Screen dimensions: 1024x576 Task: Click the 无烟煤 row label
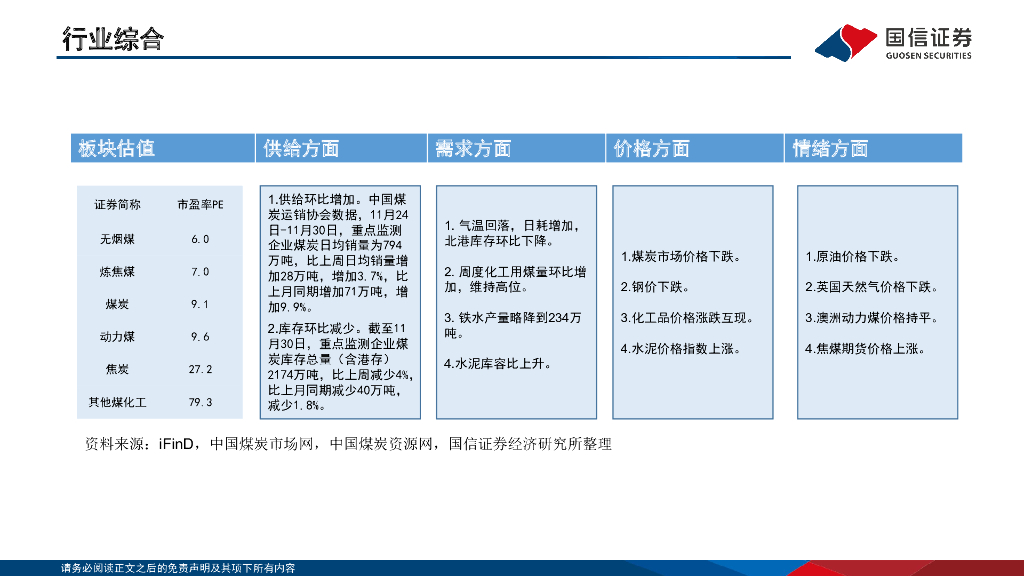(x=118, y=240)
